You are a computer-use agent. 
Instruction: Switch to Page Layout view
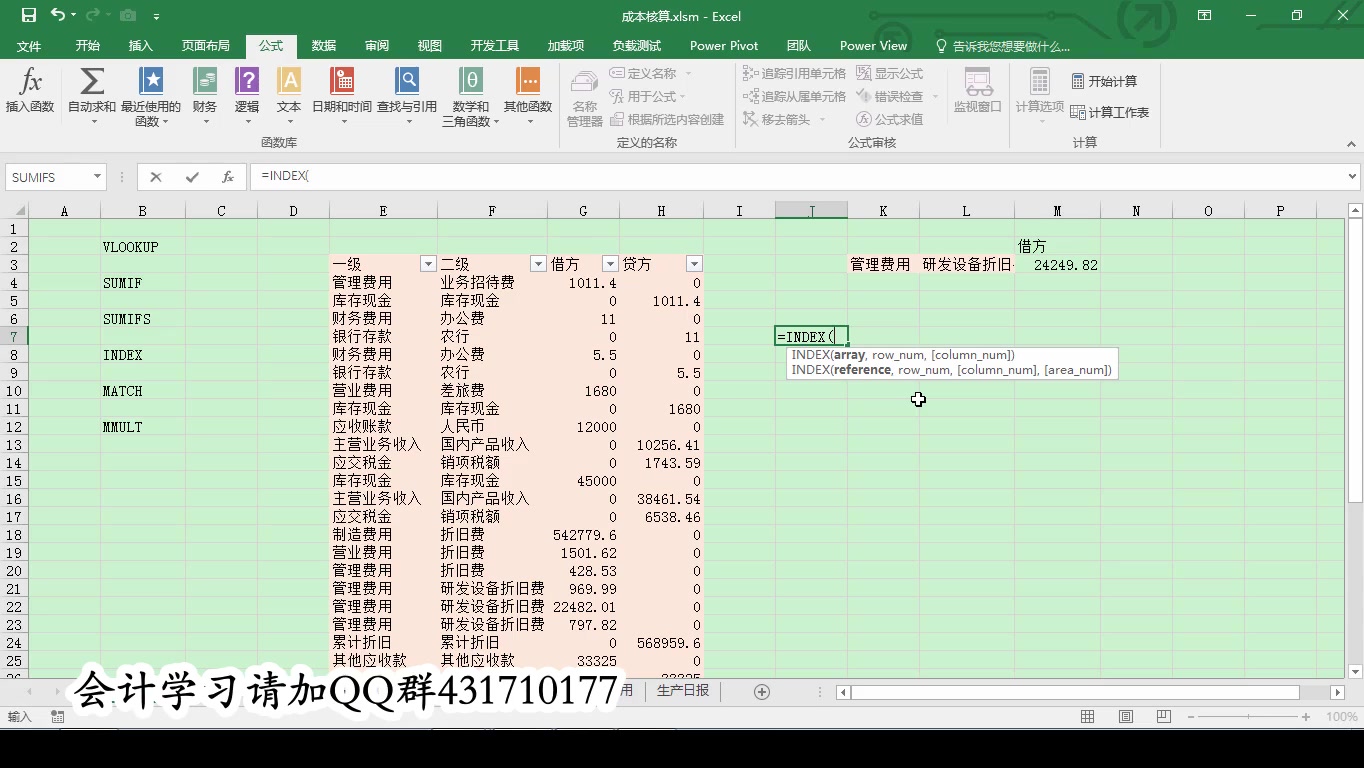click(x=1126, y=717)
